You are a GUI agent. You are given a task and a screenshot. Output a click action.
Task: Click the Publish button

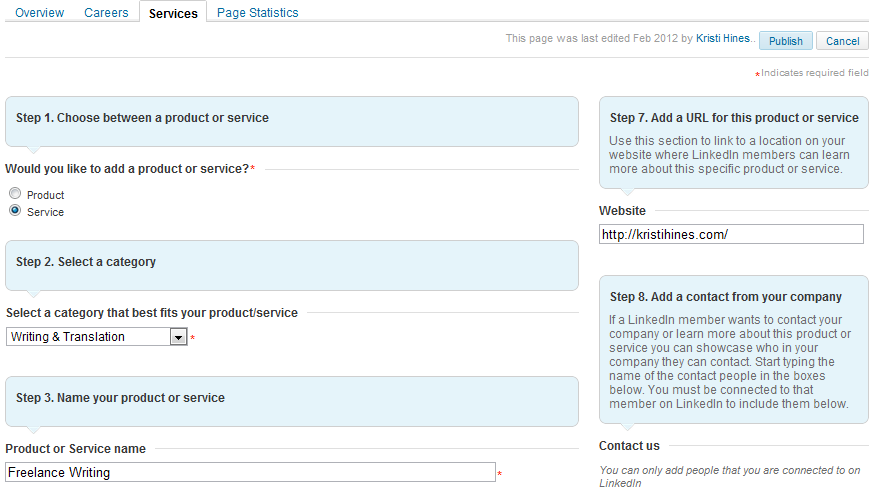pyautogui.click(x=785, y=41)
